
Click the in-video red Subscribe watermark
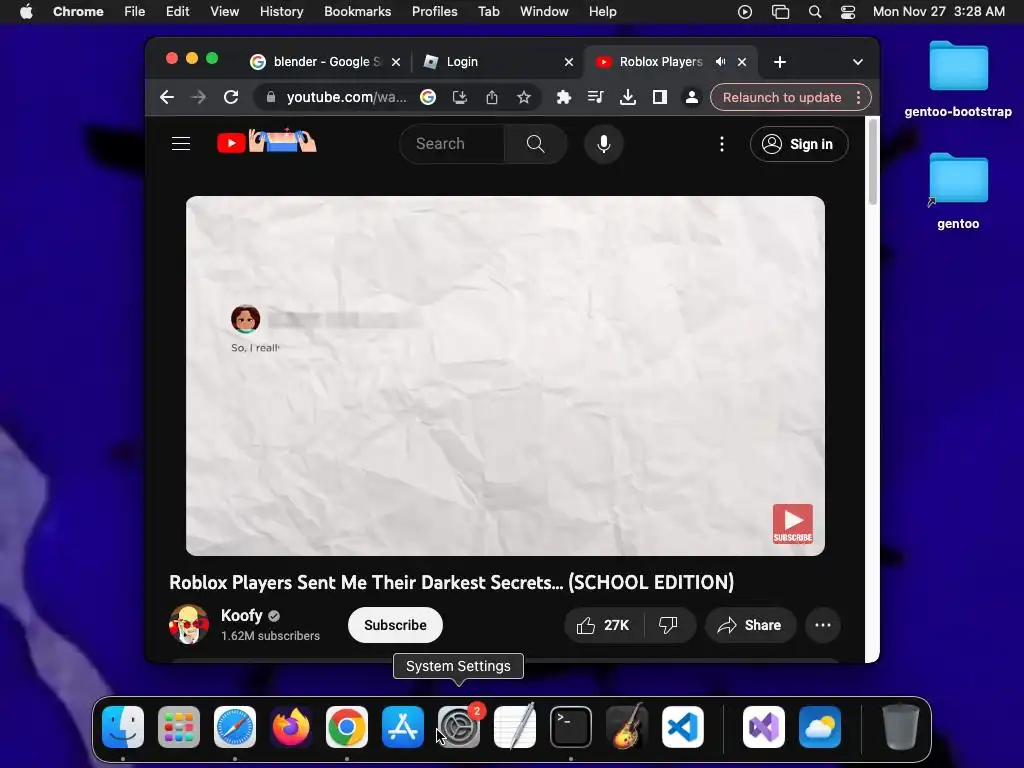point(793,523)
